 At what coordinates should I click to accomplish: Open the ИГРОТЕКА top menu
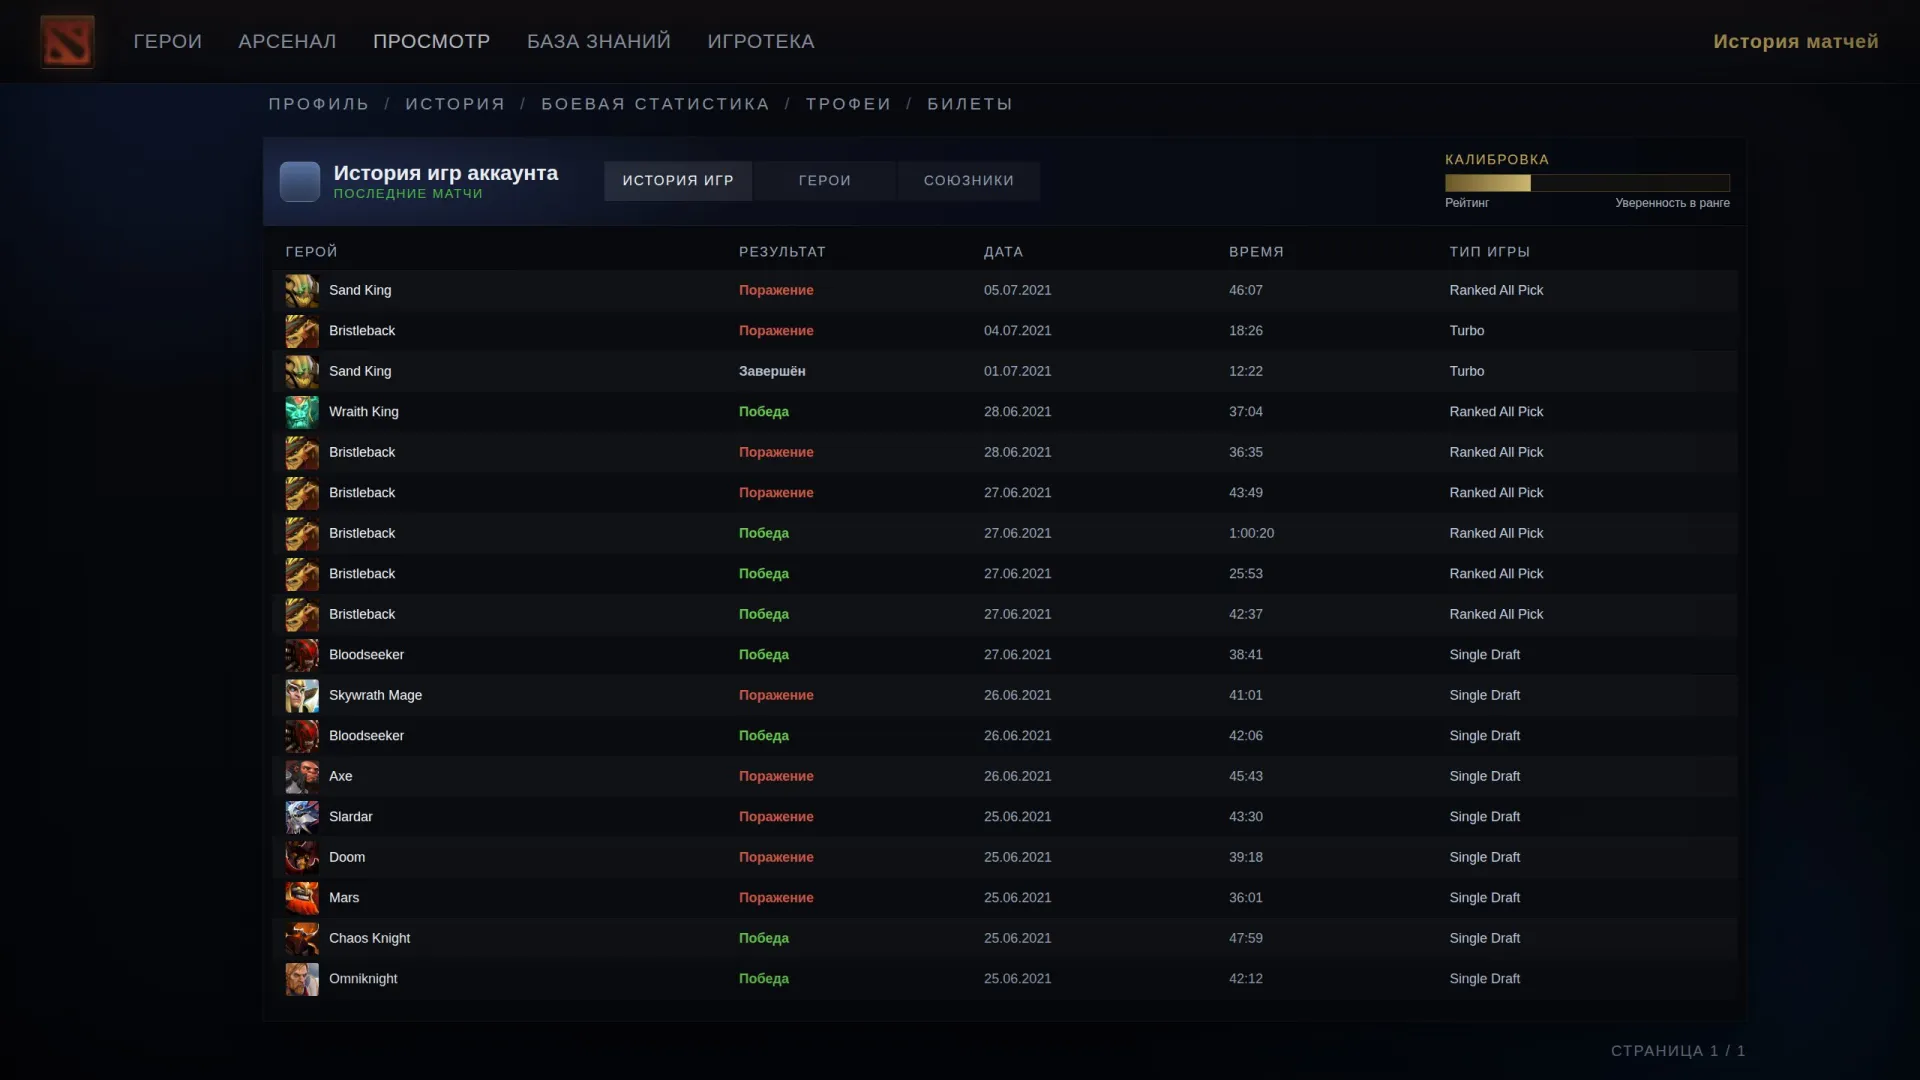point(761,41)
